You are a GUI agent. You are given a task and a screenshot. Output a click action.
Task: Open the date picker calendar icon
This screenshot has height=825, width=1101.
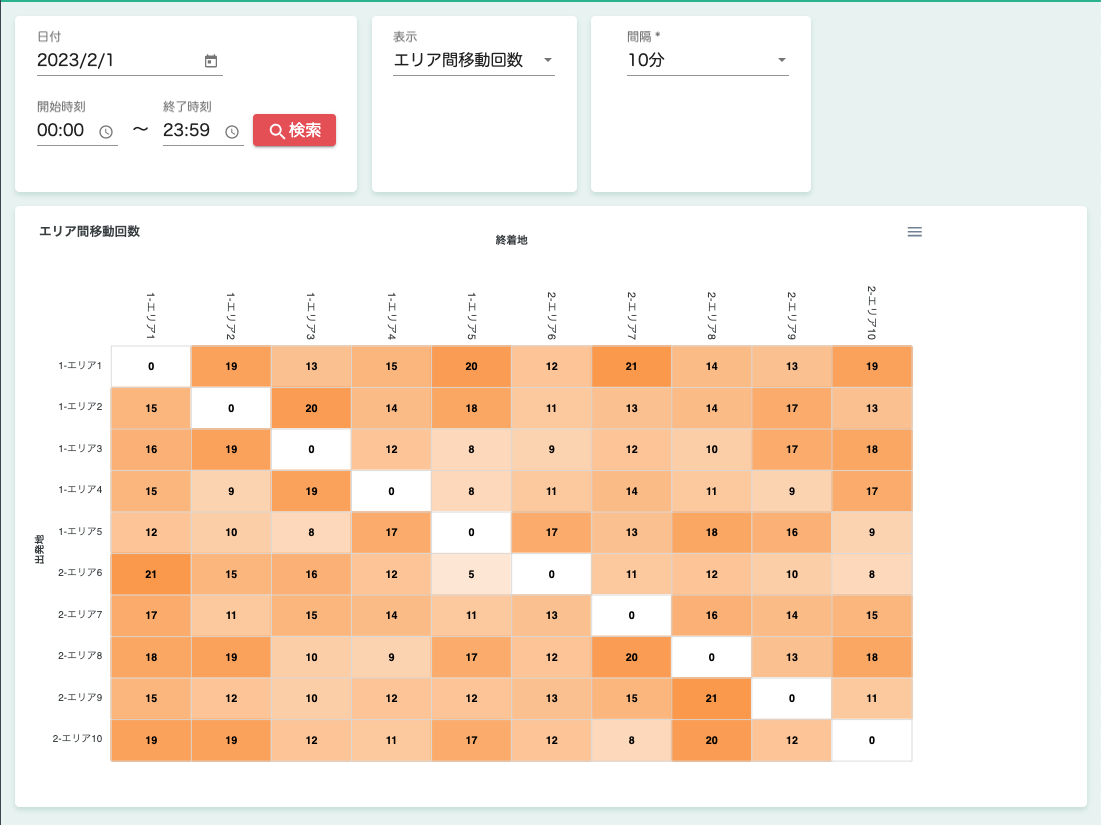(x=211, y=61)
